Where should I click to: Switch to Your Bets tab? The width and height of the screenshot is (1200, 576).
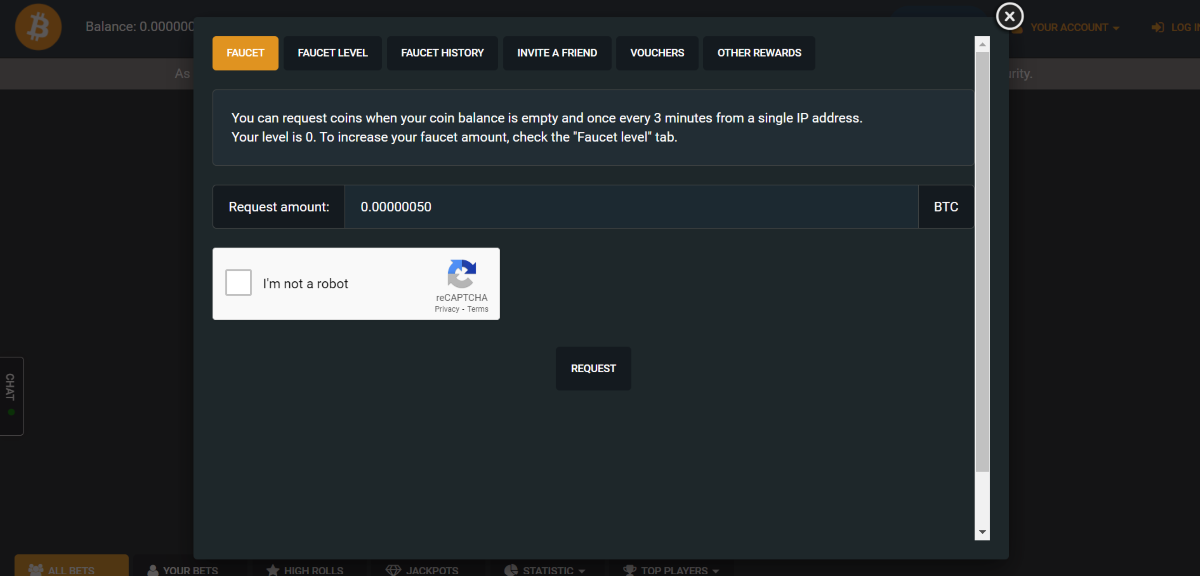182,570
